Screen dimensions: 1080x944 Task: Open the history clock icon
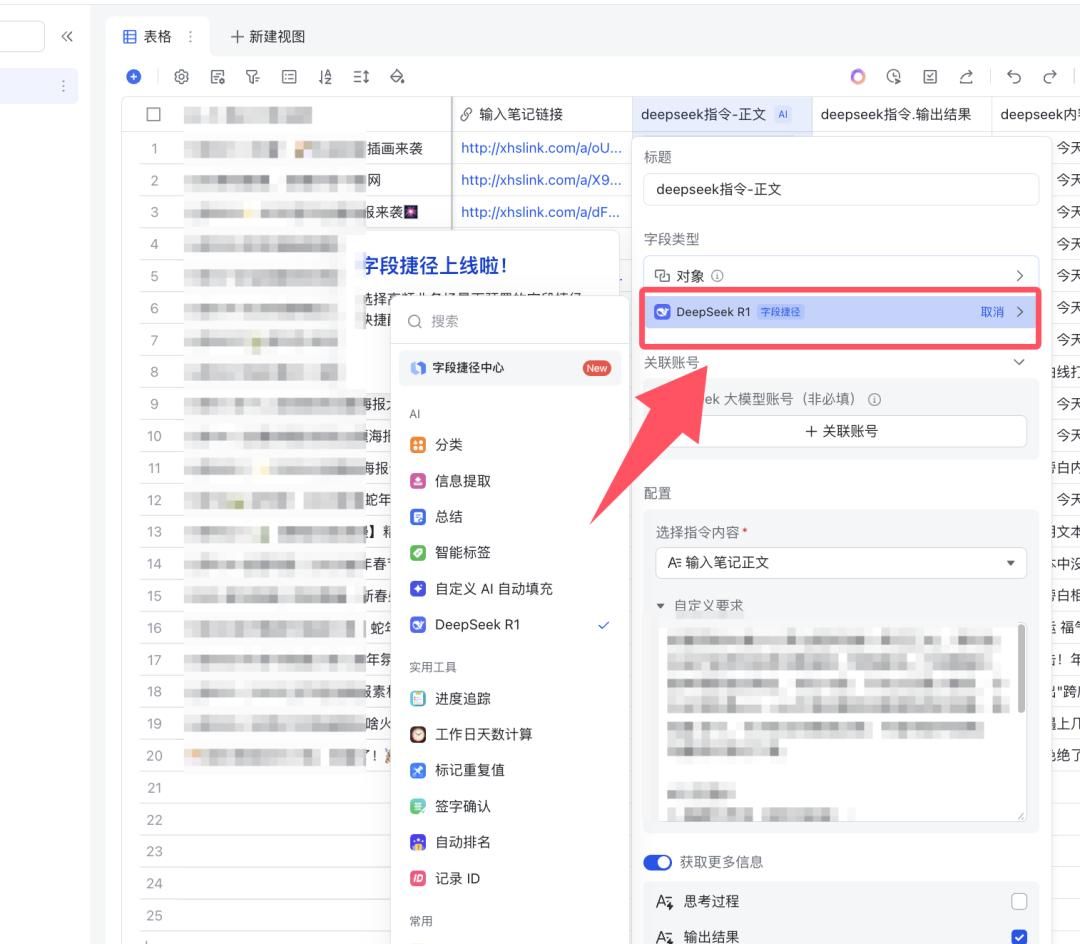click(893, 76)
